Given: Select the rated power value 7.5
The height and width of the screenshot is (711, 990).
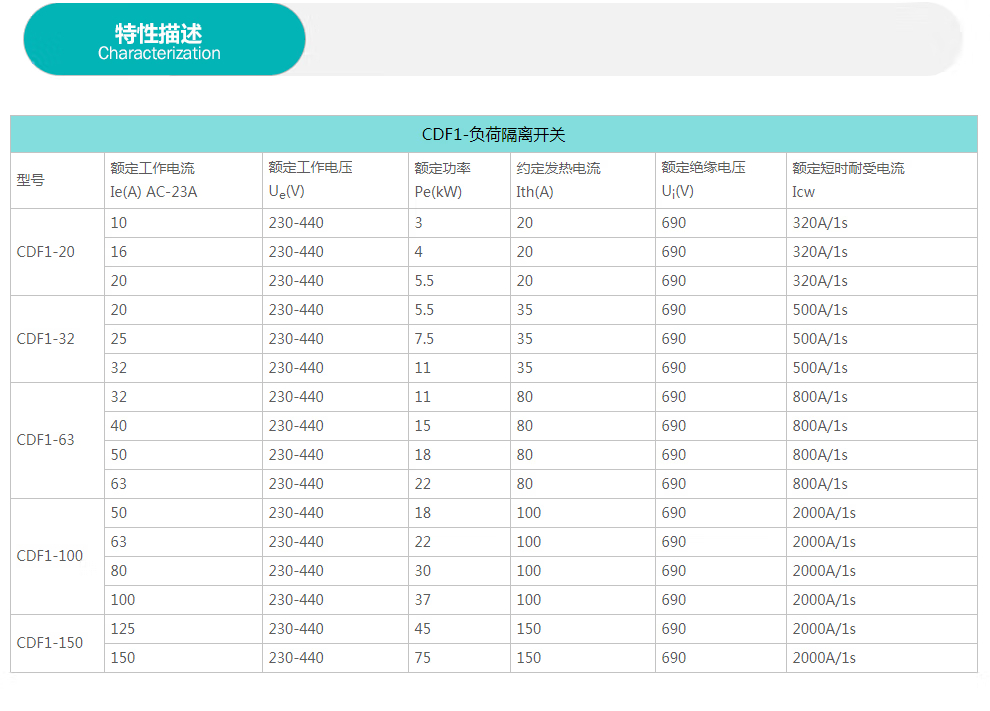Looking at the screenshot, I should [x=424, y=339].
